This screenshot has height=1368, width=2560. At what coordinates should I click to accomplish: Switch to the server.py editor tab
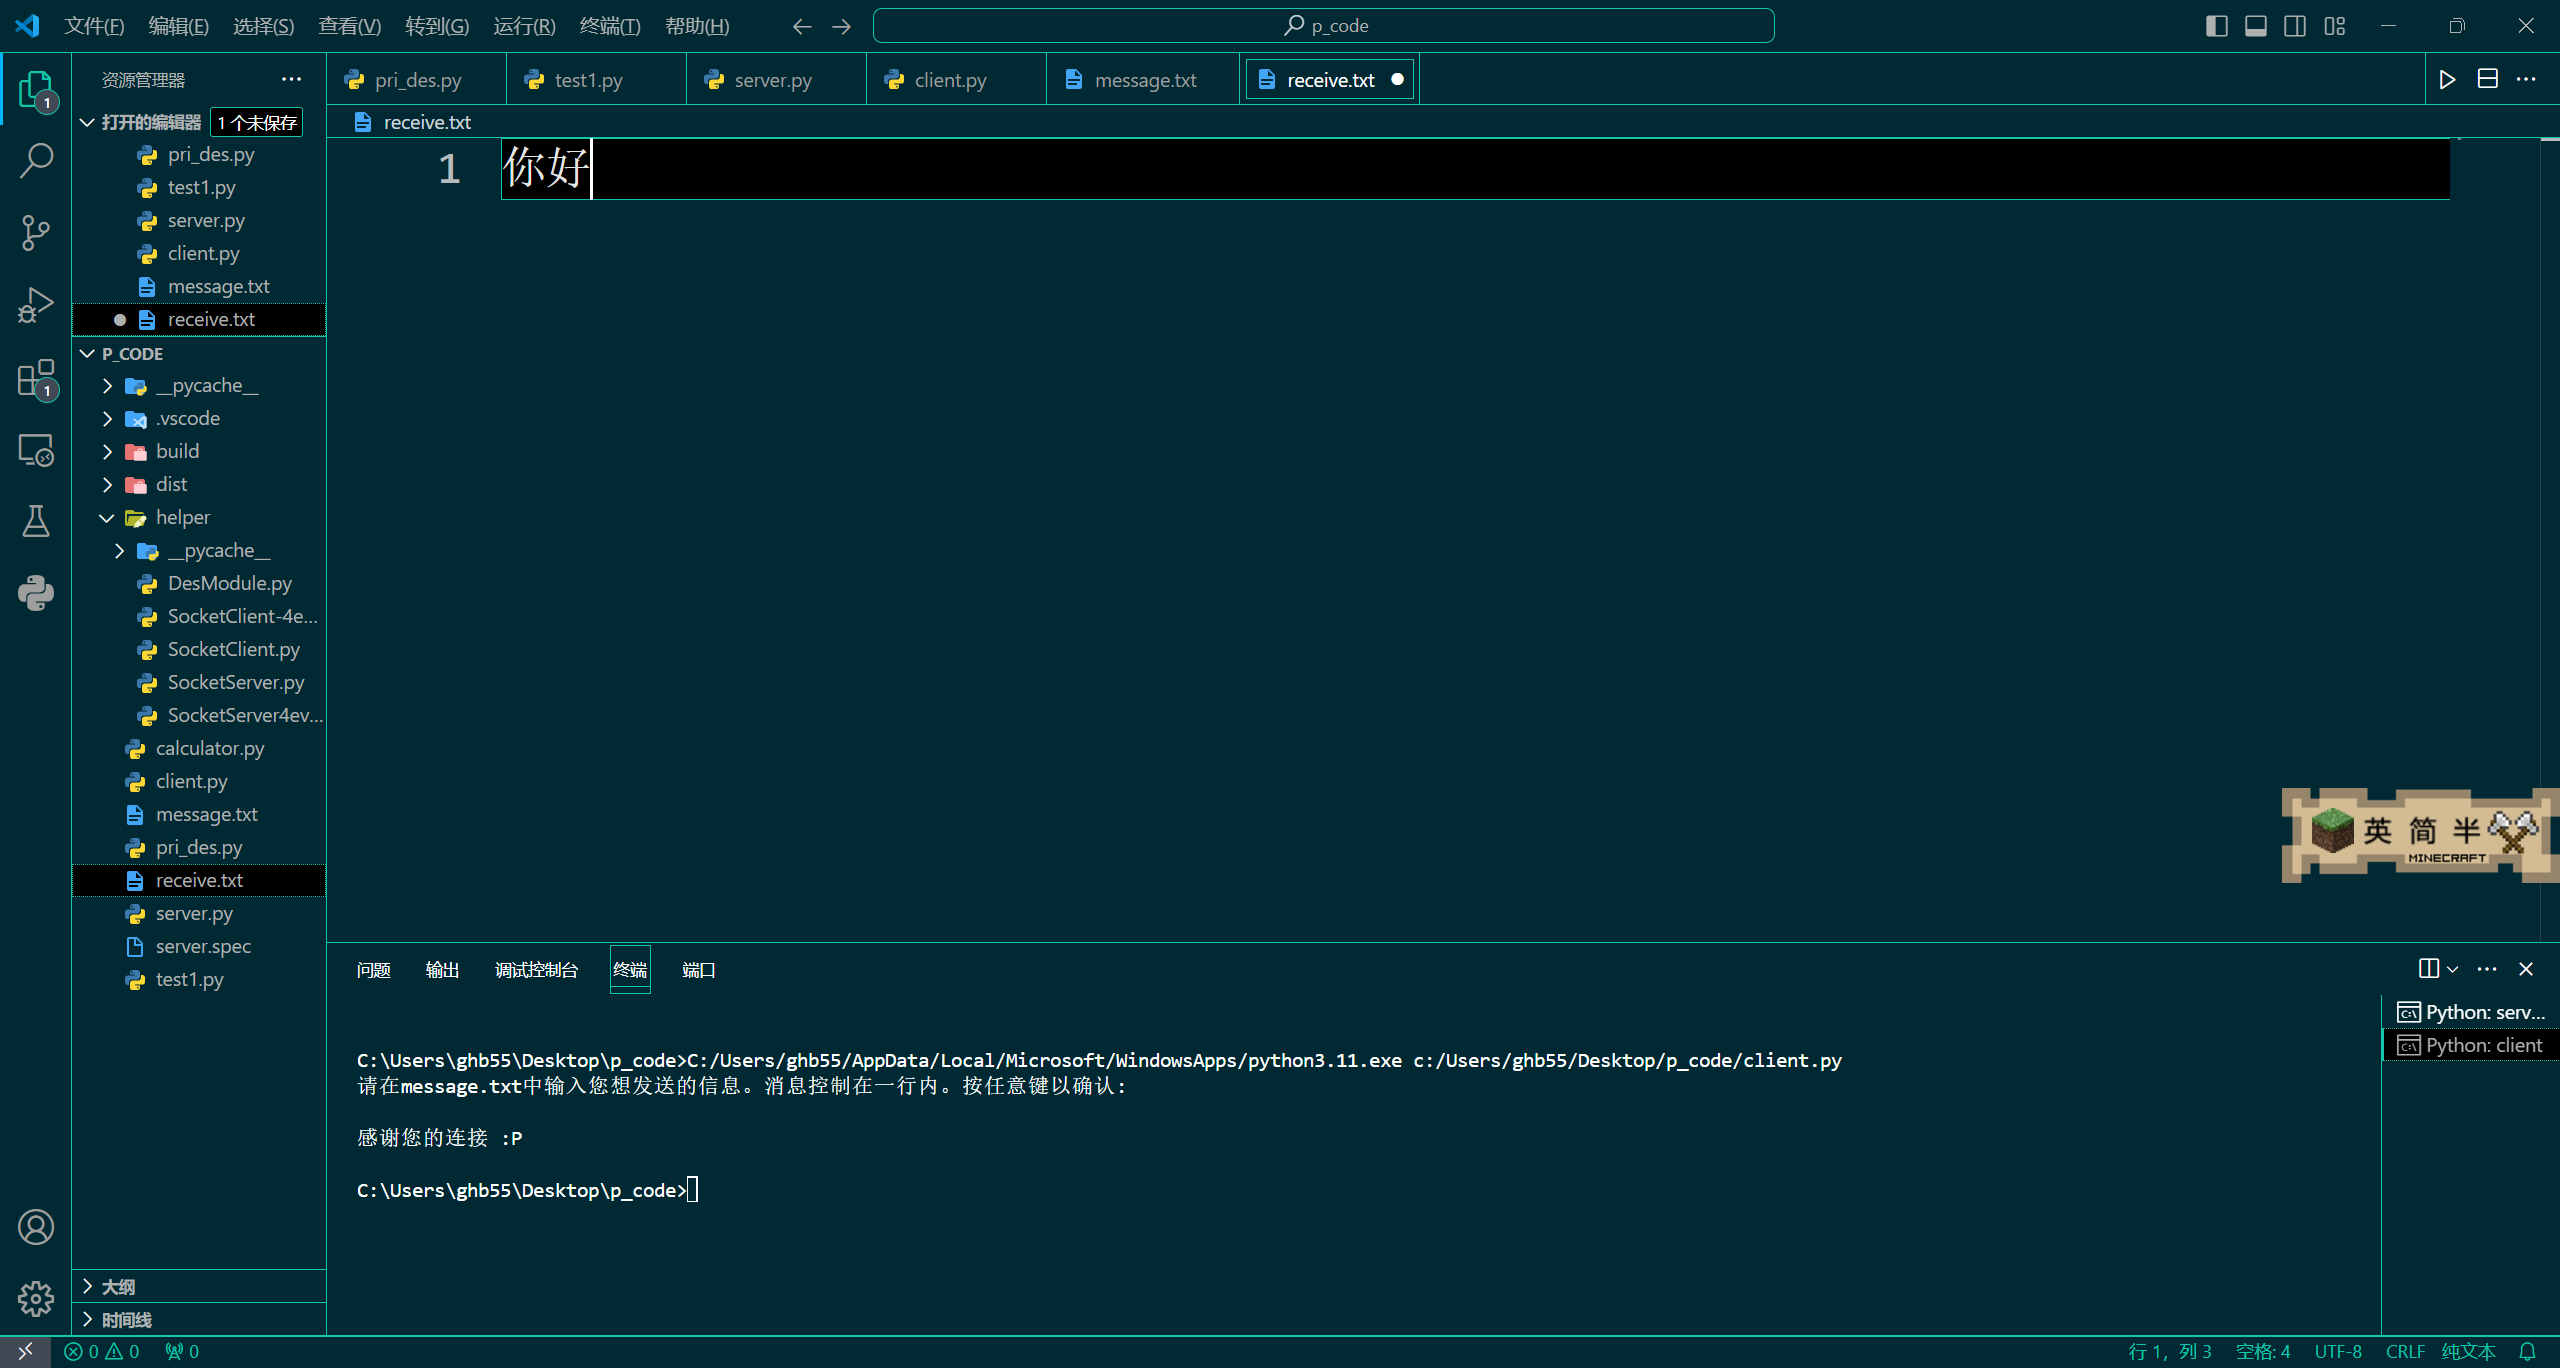(775, 79)
